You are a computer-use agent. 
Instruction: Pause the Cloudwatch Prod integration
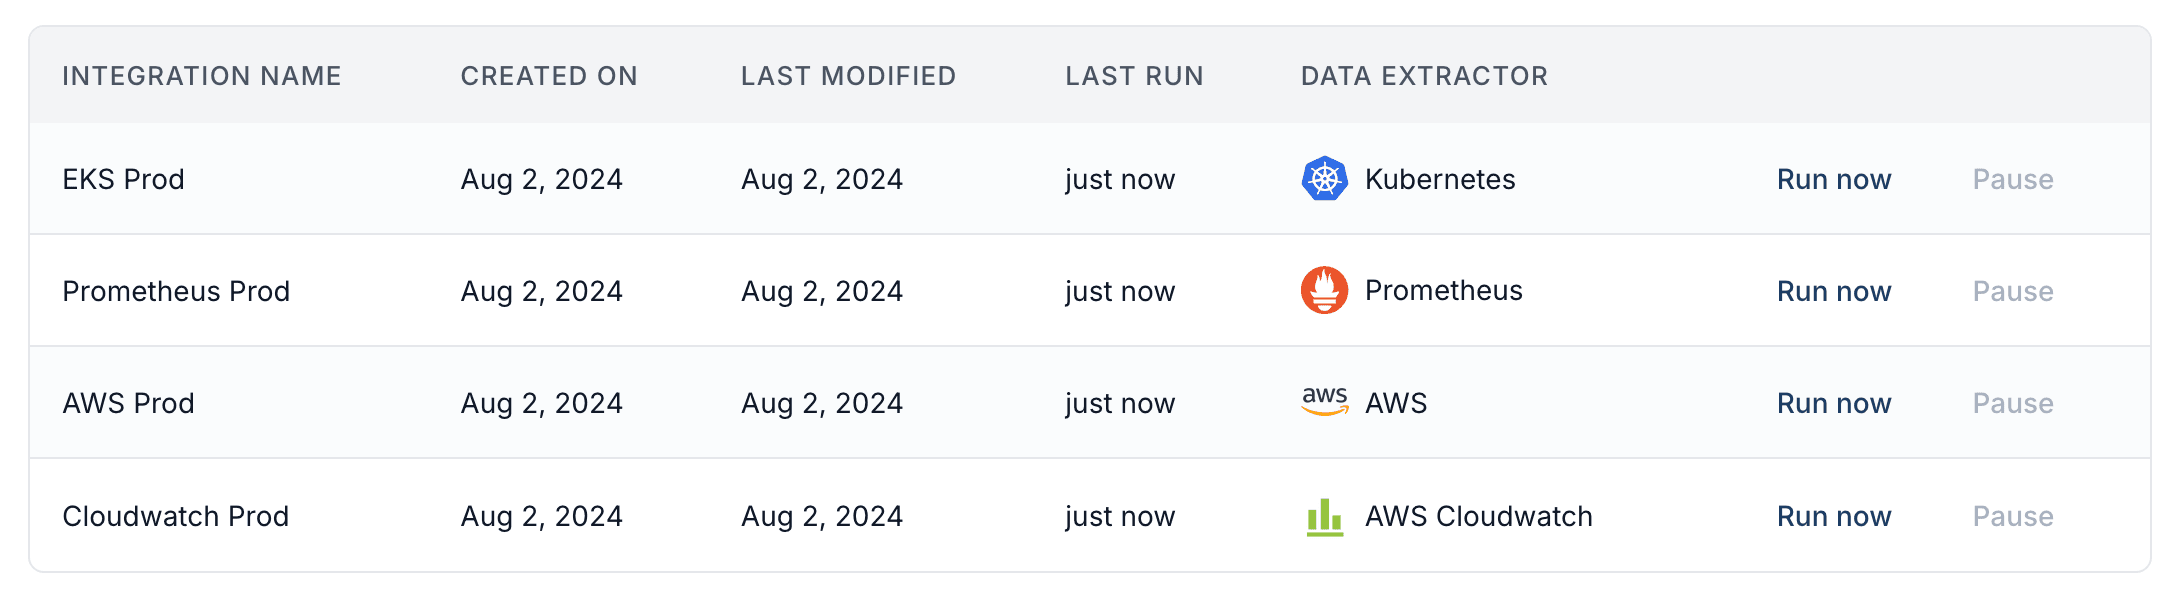pos(2013,516)
